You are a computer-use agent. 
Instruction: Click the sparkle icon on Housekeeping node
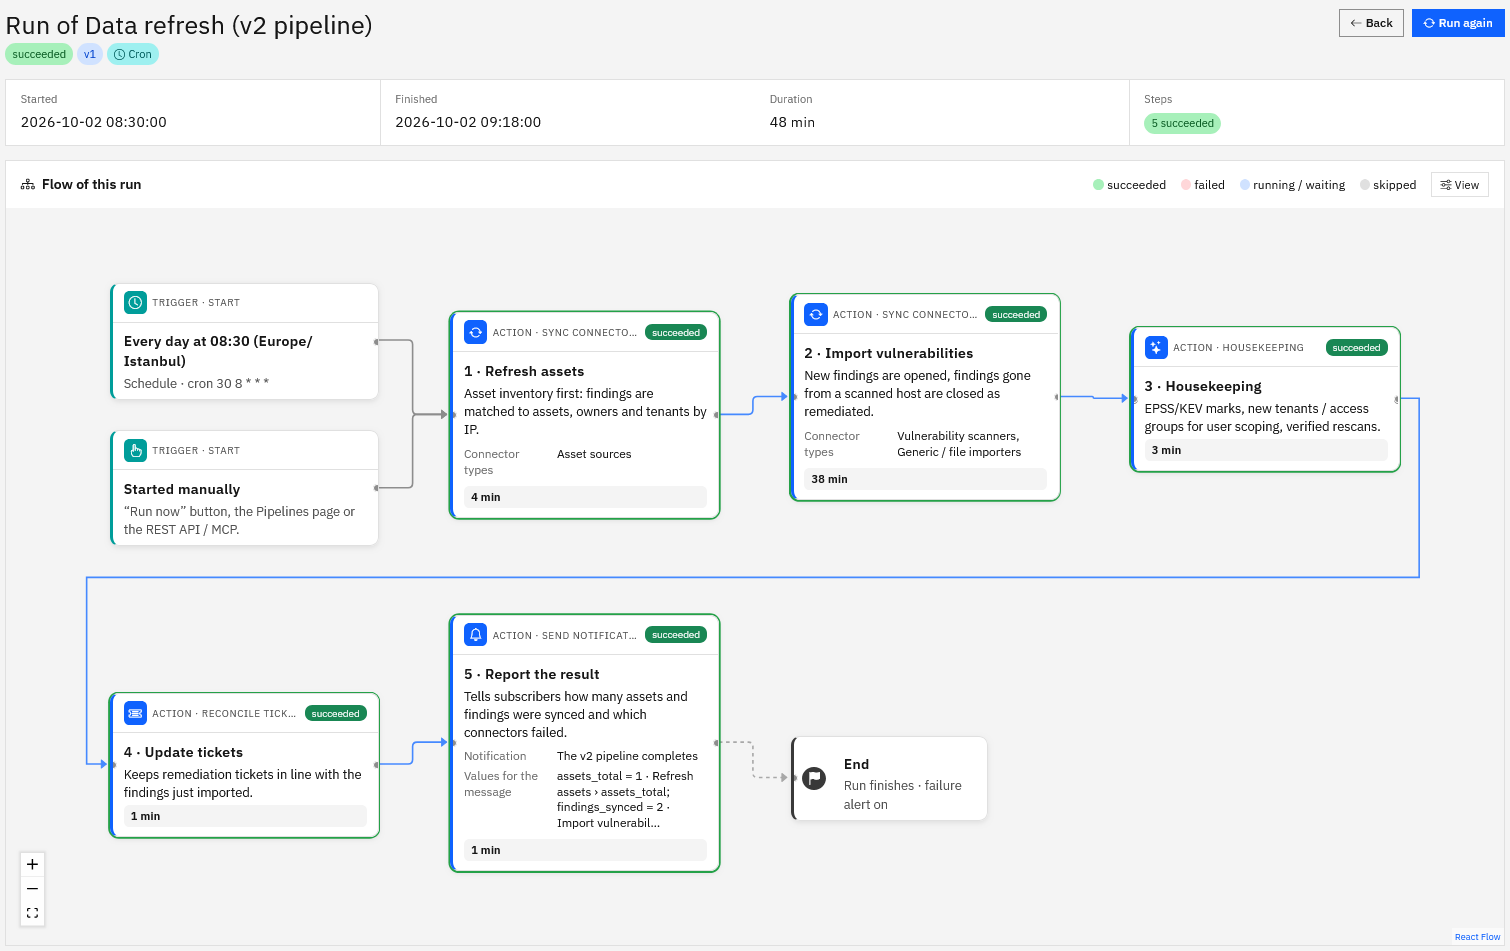pos(1156,347)
